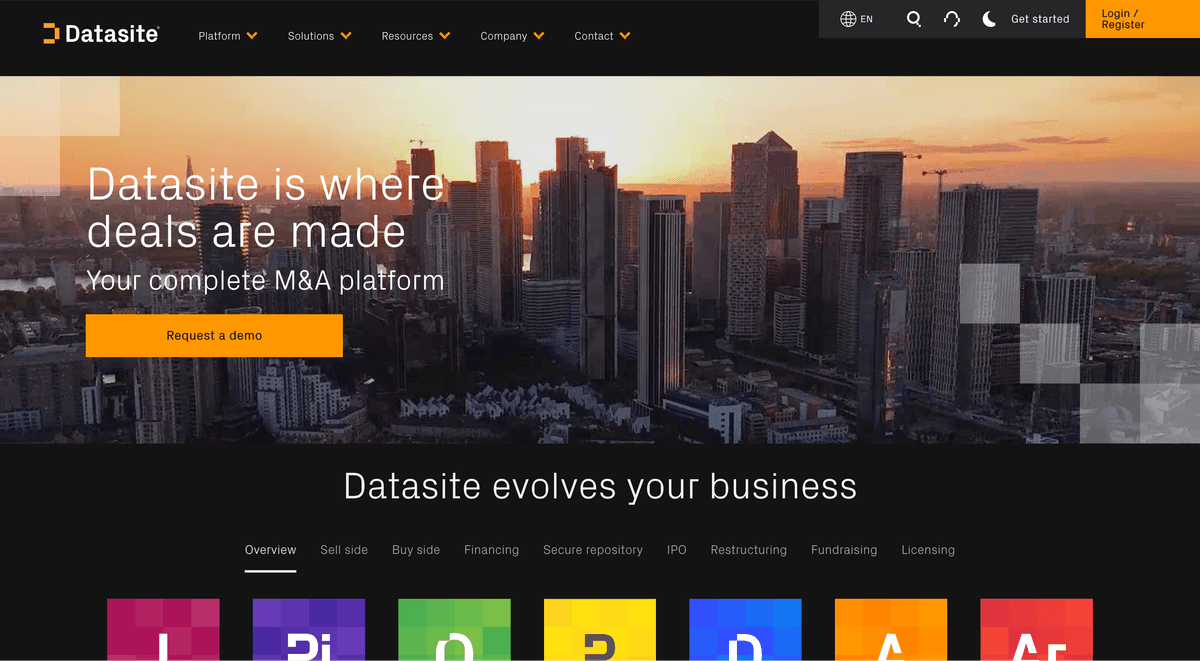The height and width of the screenshot is (661, 1200).
Task: Click the Datasite logo in the header
Action: (x=100, y=33)
